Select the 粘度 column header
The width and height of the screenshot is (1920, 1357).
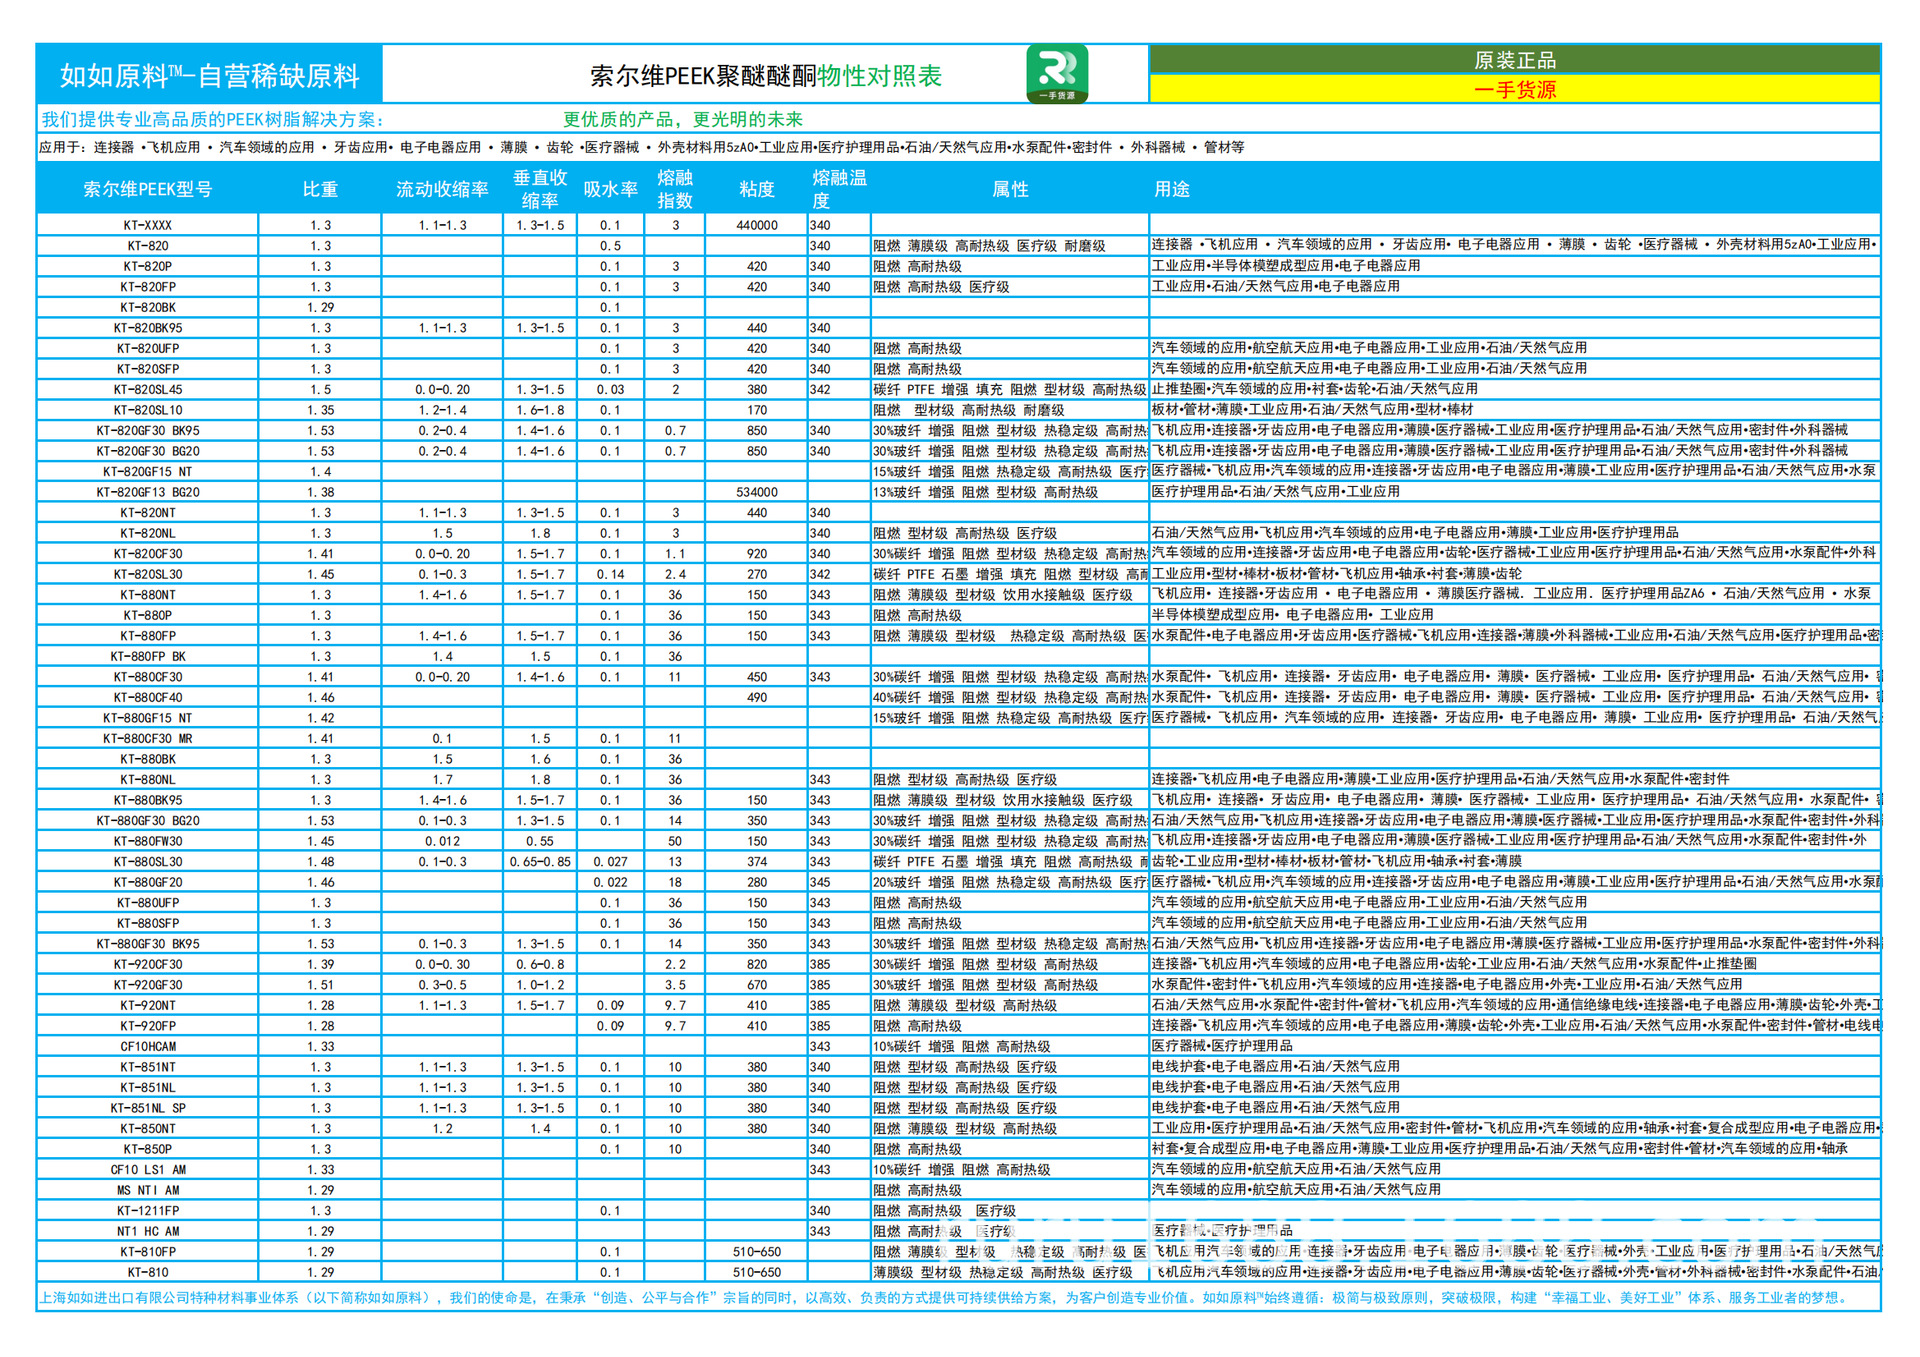click(757, 189)
